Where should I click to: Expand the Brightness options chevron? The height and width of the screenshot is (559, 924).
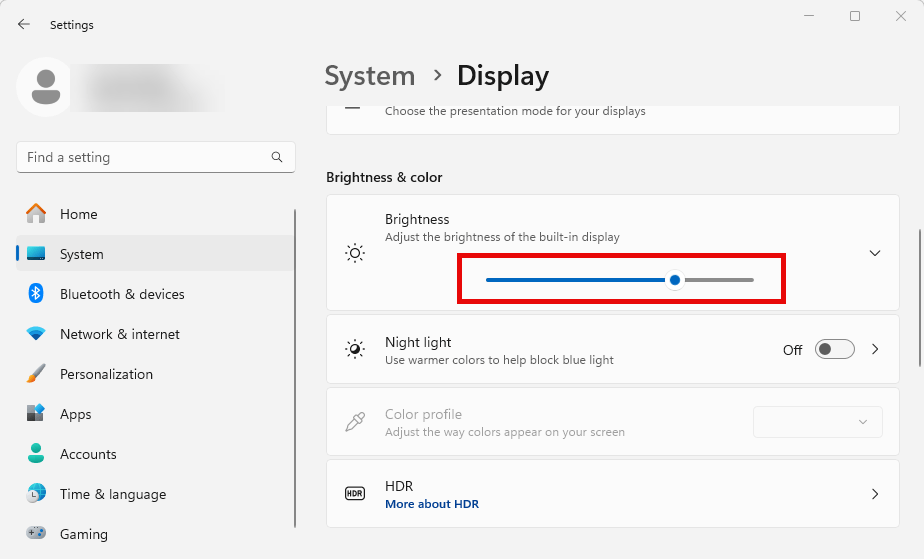tap(875, 253)
